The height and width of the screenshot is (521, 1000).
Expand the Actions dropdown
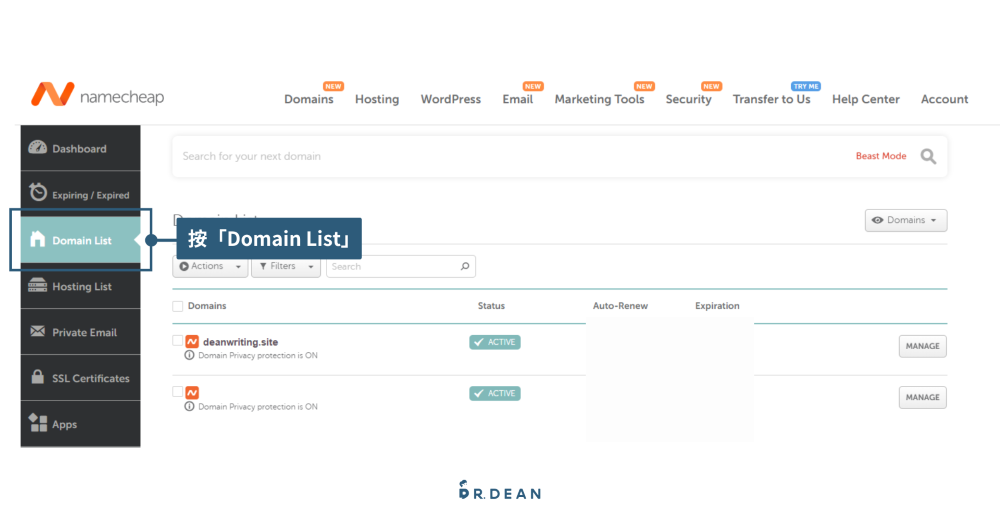210,267
